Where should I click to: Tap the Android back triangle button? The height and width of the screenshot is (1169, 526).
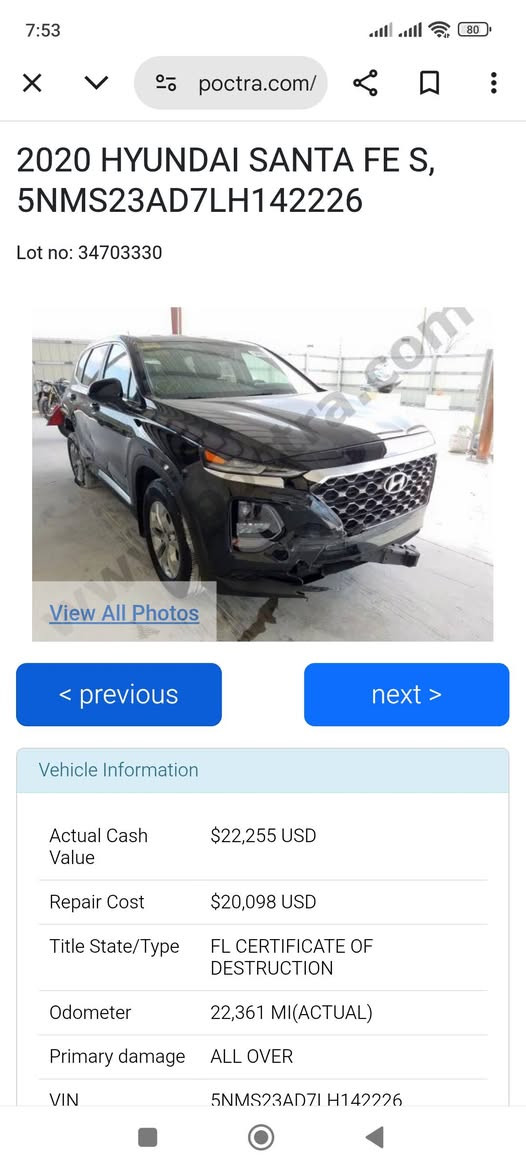click(x=375, y=1137)
